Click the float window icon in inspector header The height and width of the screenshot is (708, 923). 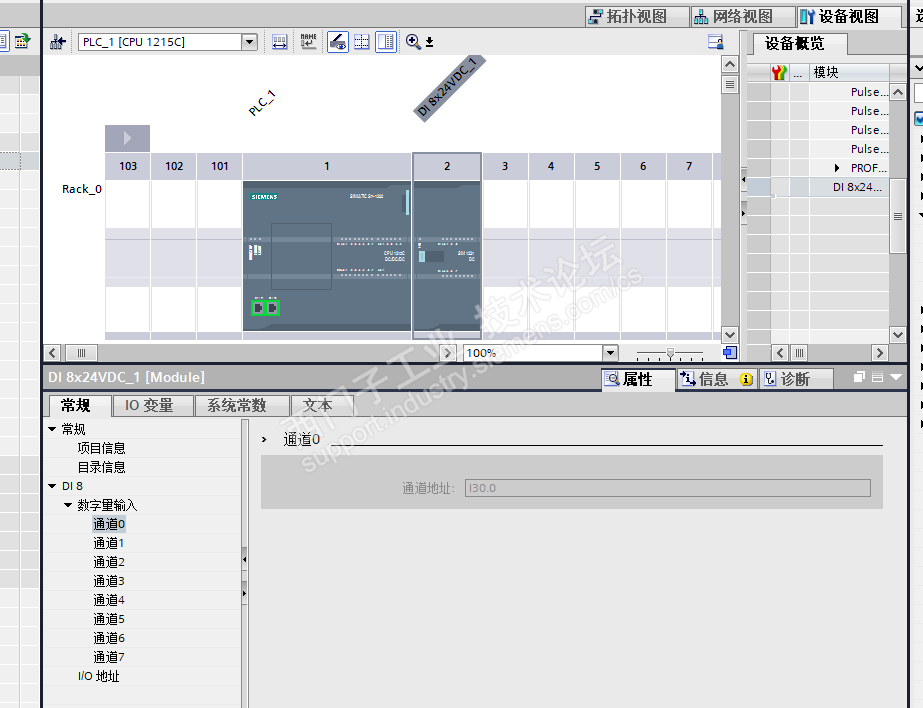tap(859, 377)
